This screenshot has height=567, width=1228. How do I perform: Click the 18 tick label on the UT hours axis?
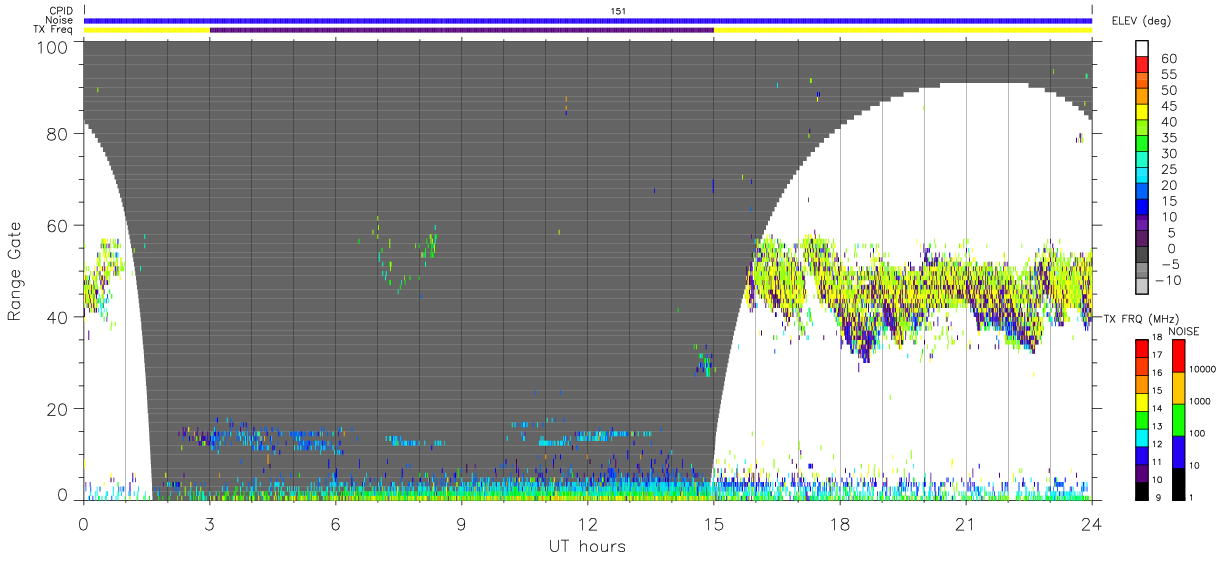pyautogui.click(x=840, y=523)
